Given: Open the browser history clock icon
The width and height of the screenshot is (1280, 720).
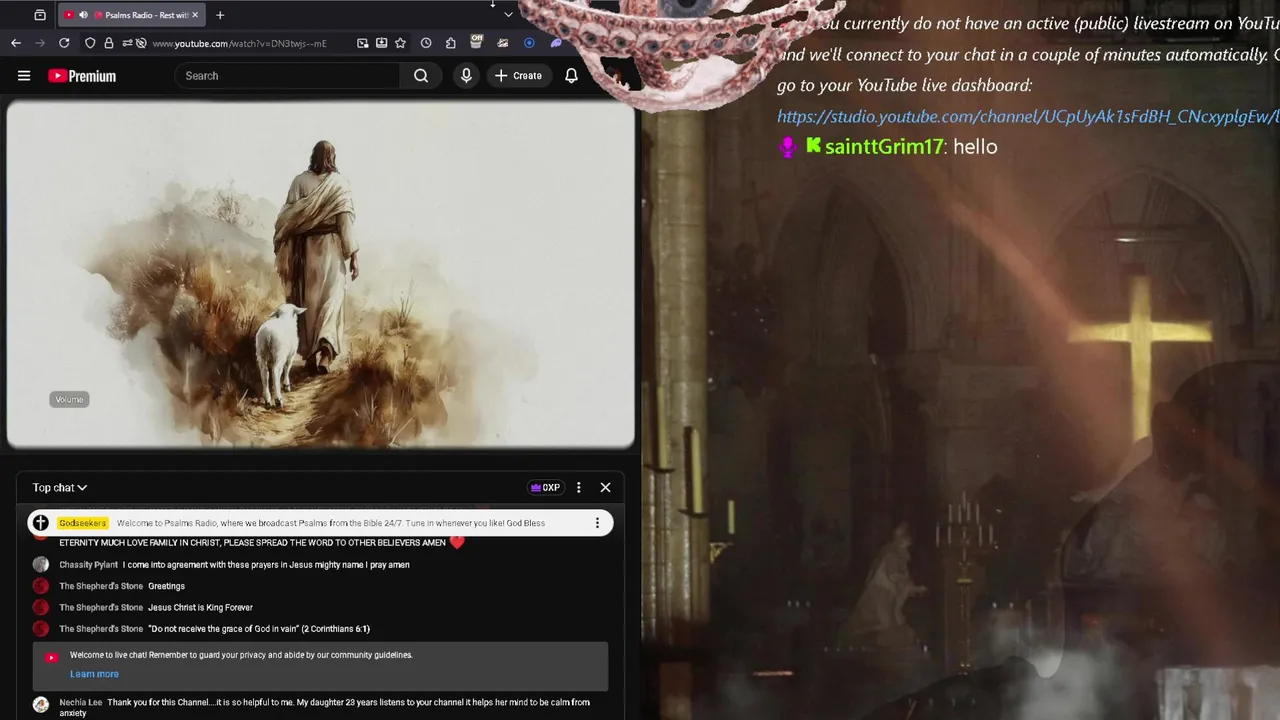Looking at the screenshot, I should coord(426,43).
